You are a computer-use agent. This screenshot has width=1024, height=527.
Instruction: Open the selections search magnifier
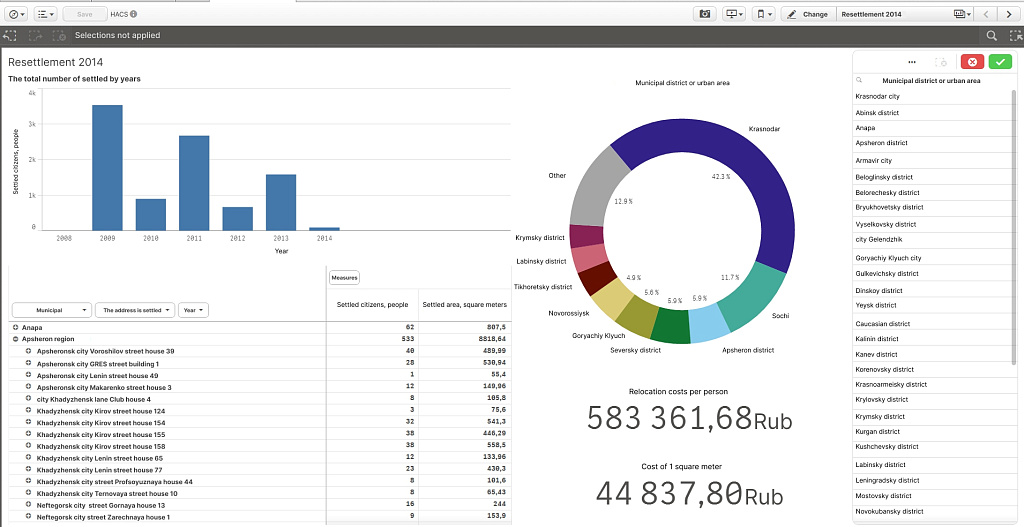pos(992,35)
